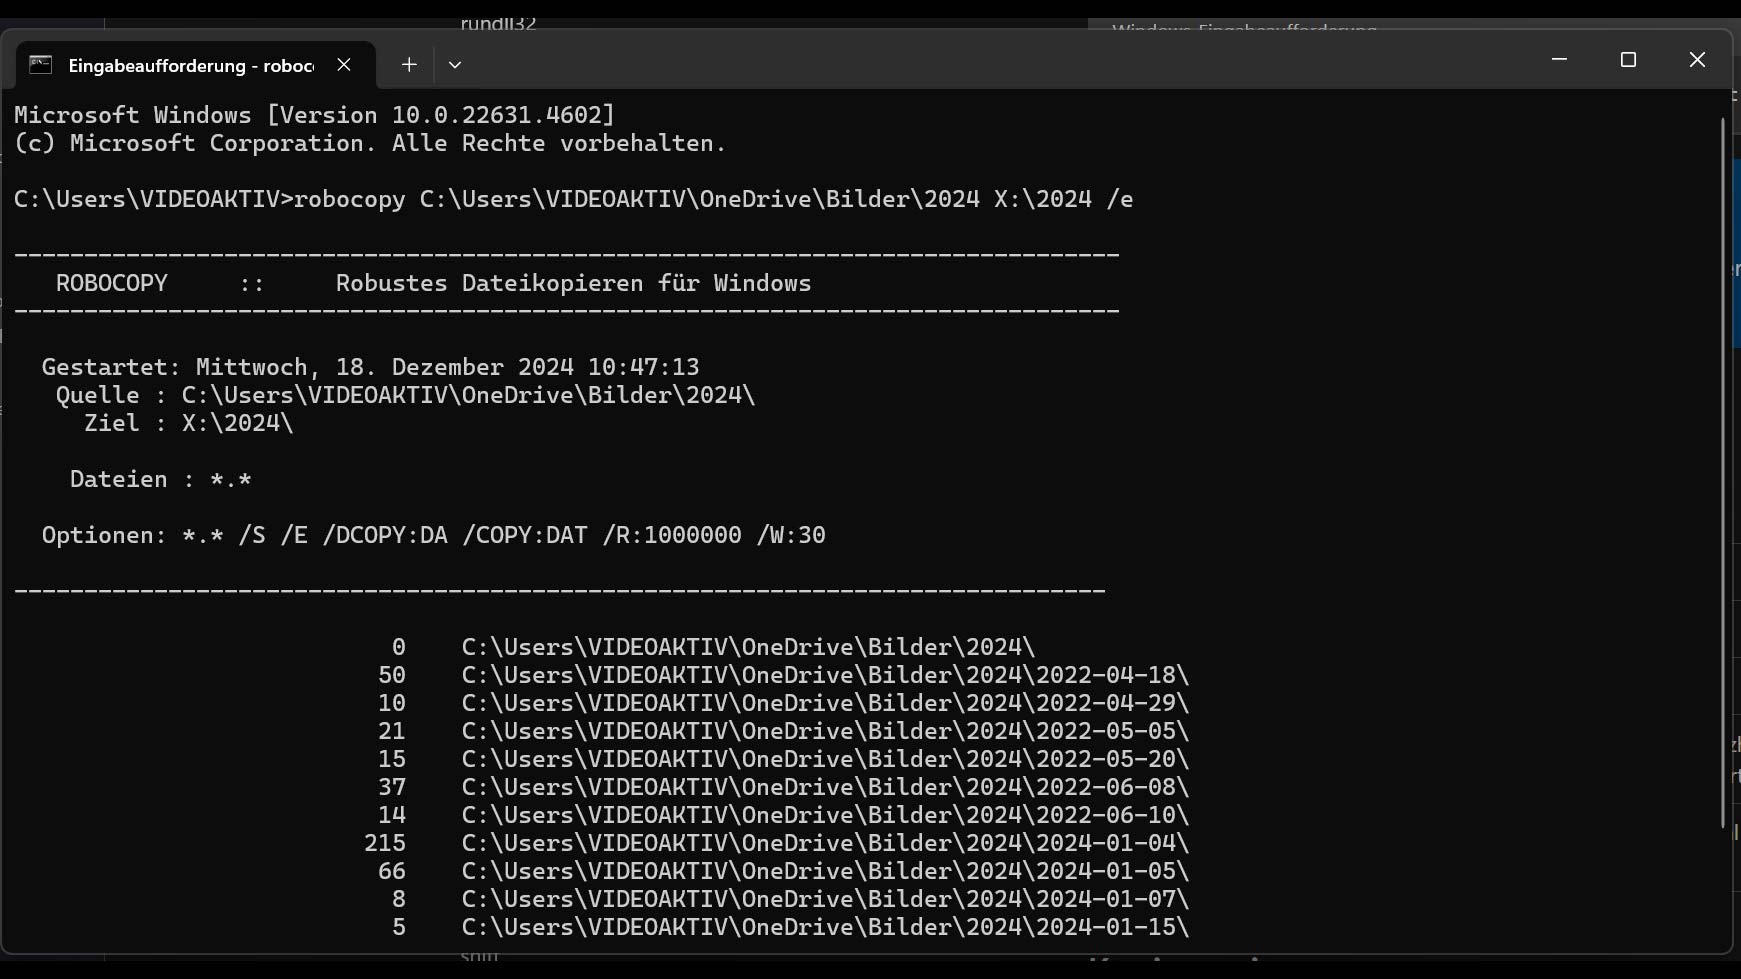Click the Gestartet date and time line
This screenshot has height=979, width=1741.
(370, 367)
